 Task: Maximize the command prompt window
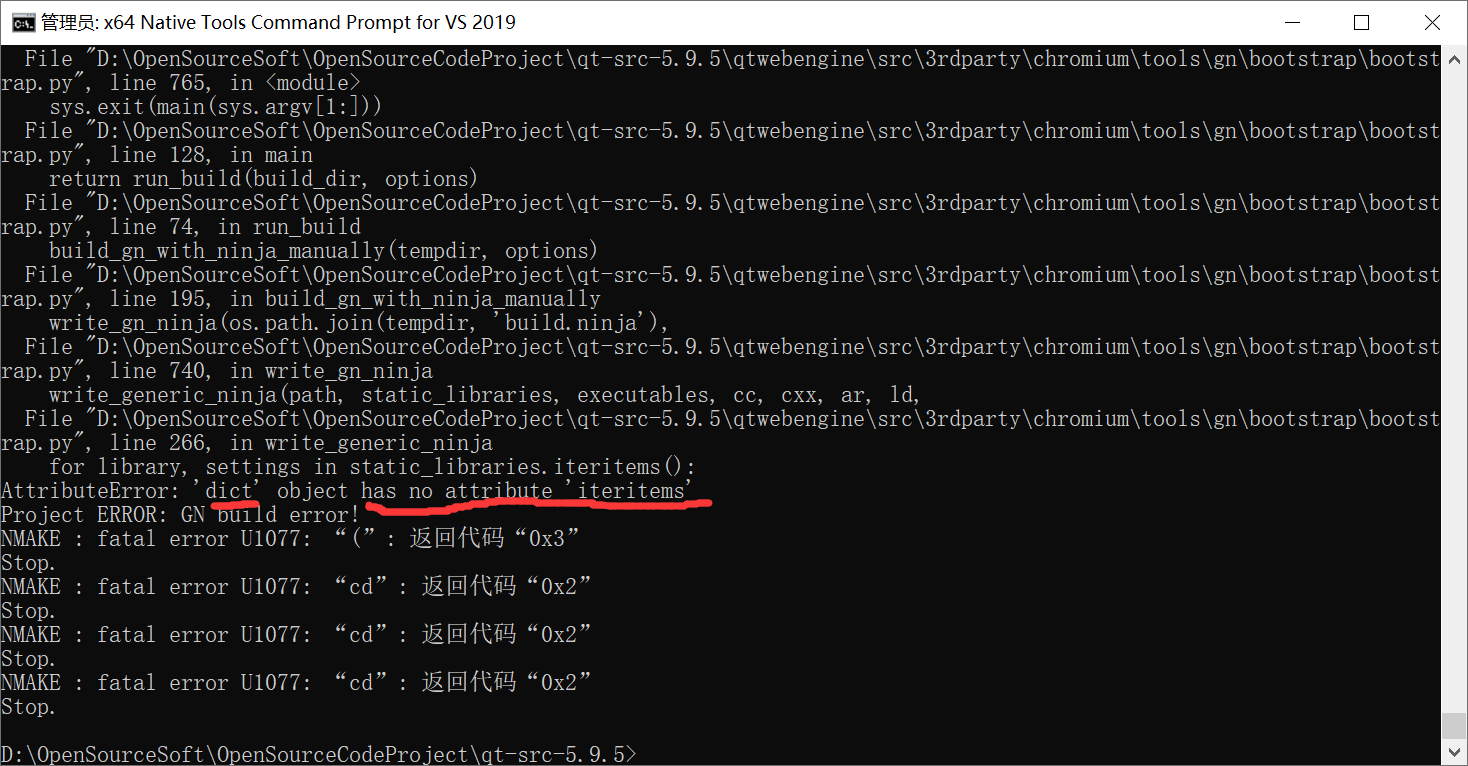click(1362, 22)
